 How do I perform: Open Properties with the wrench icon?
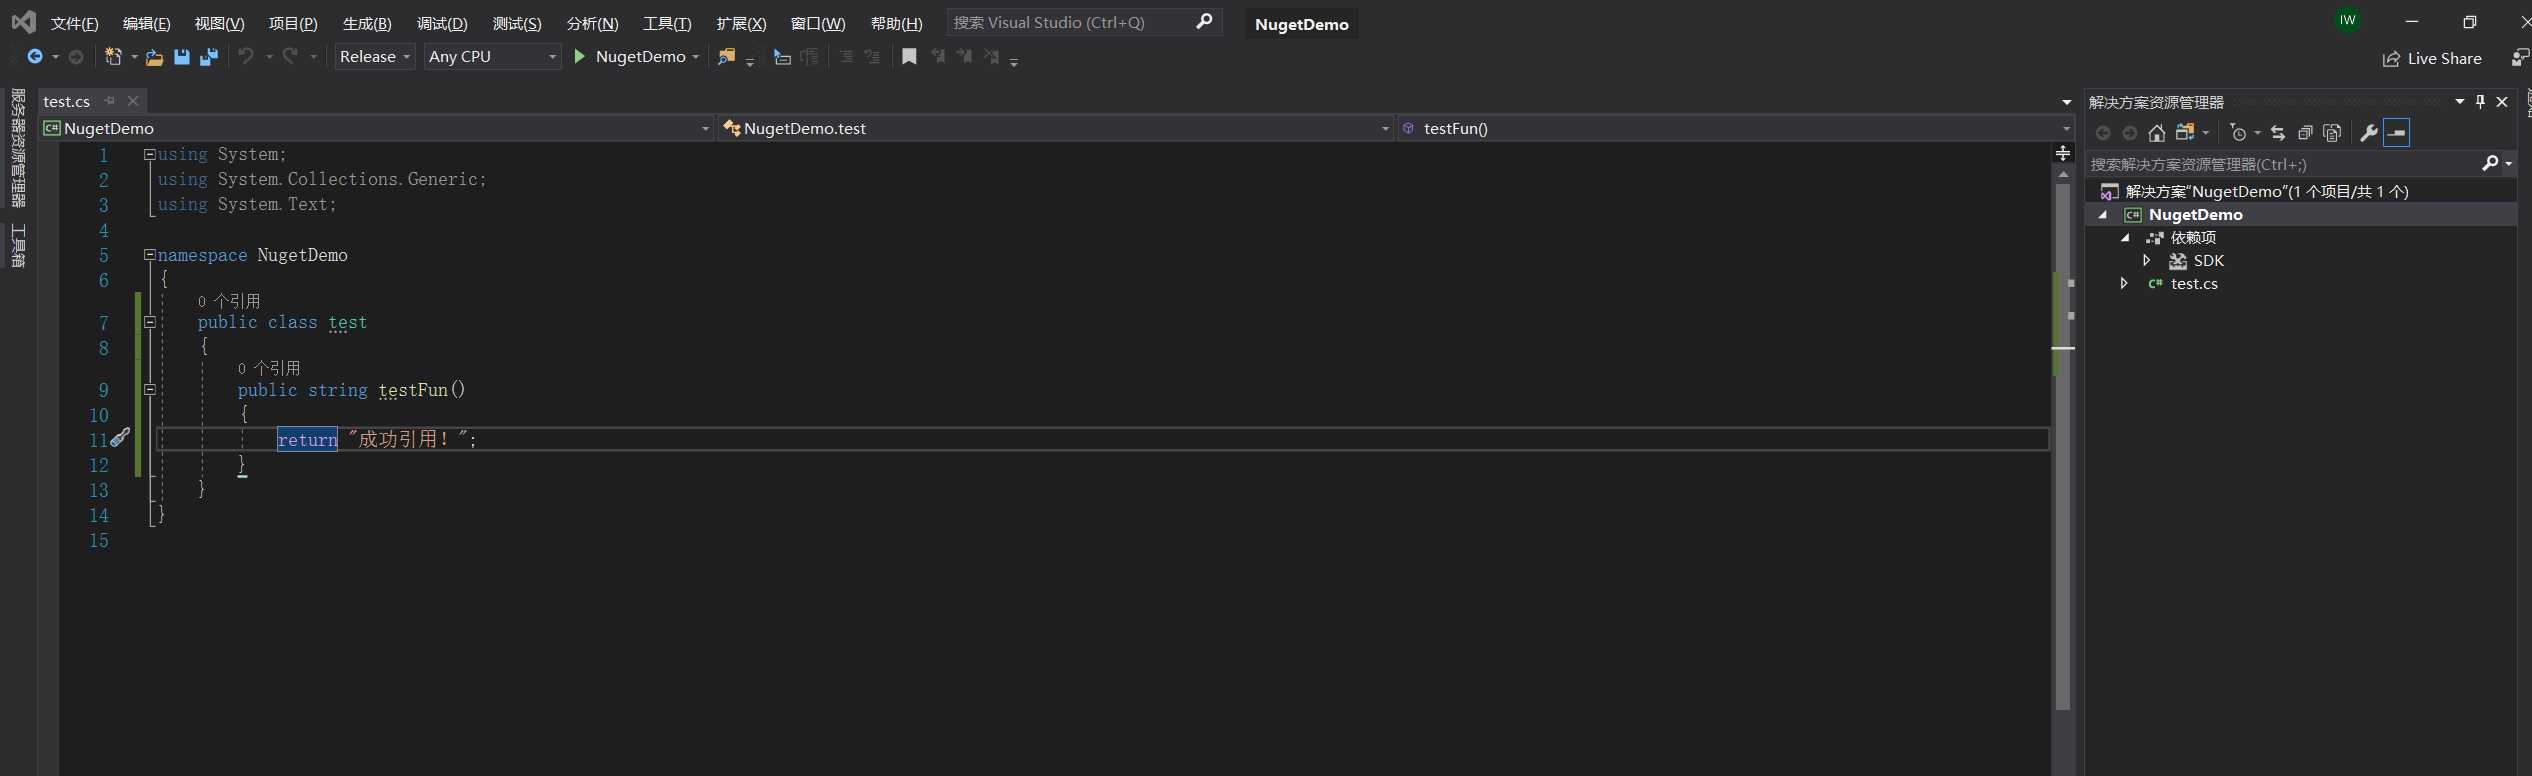[2368, 133]
